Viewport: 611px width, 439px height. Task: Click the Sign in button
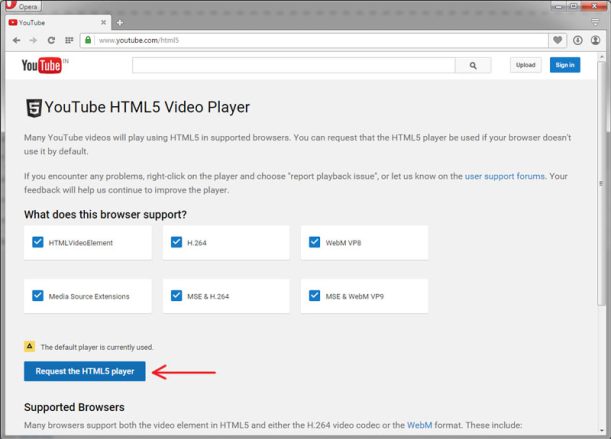tap(565, 65)
